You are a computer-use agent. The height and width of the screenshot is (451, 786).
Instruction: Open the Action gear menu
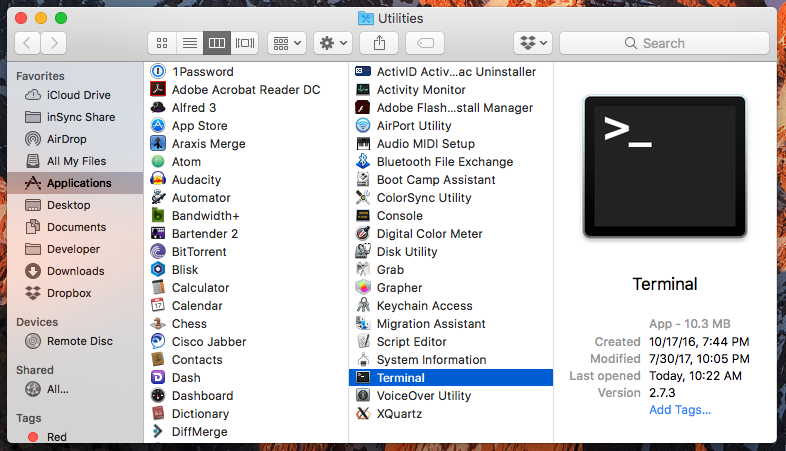pos(333,43)
